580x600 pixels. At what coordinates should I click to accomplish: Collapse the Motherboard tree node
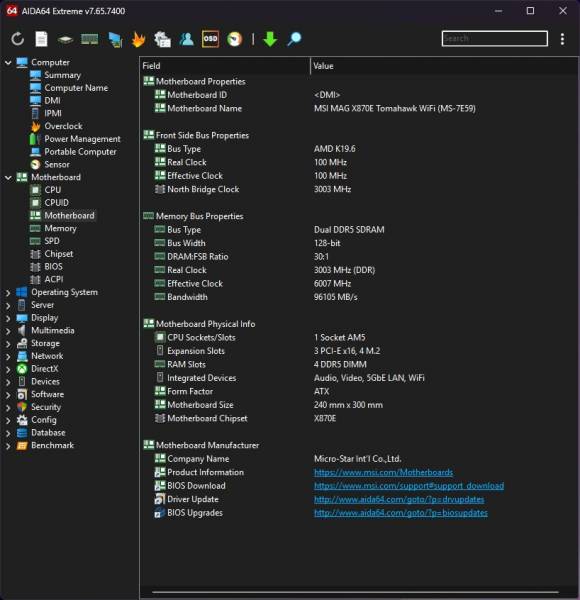coord(8,178)
